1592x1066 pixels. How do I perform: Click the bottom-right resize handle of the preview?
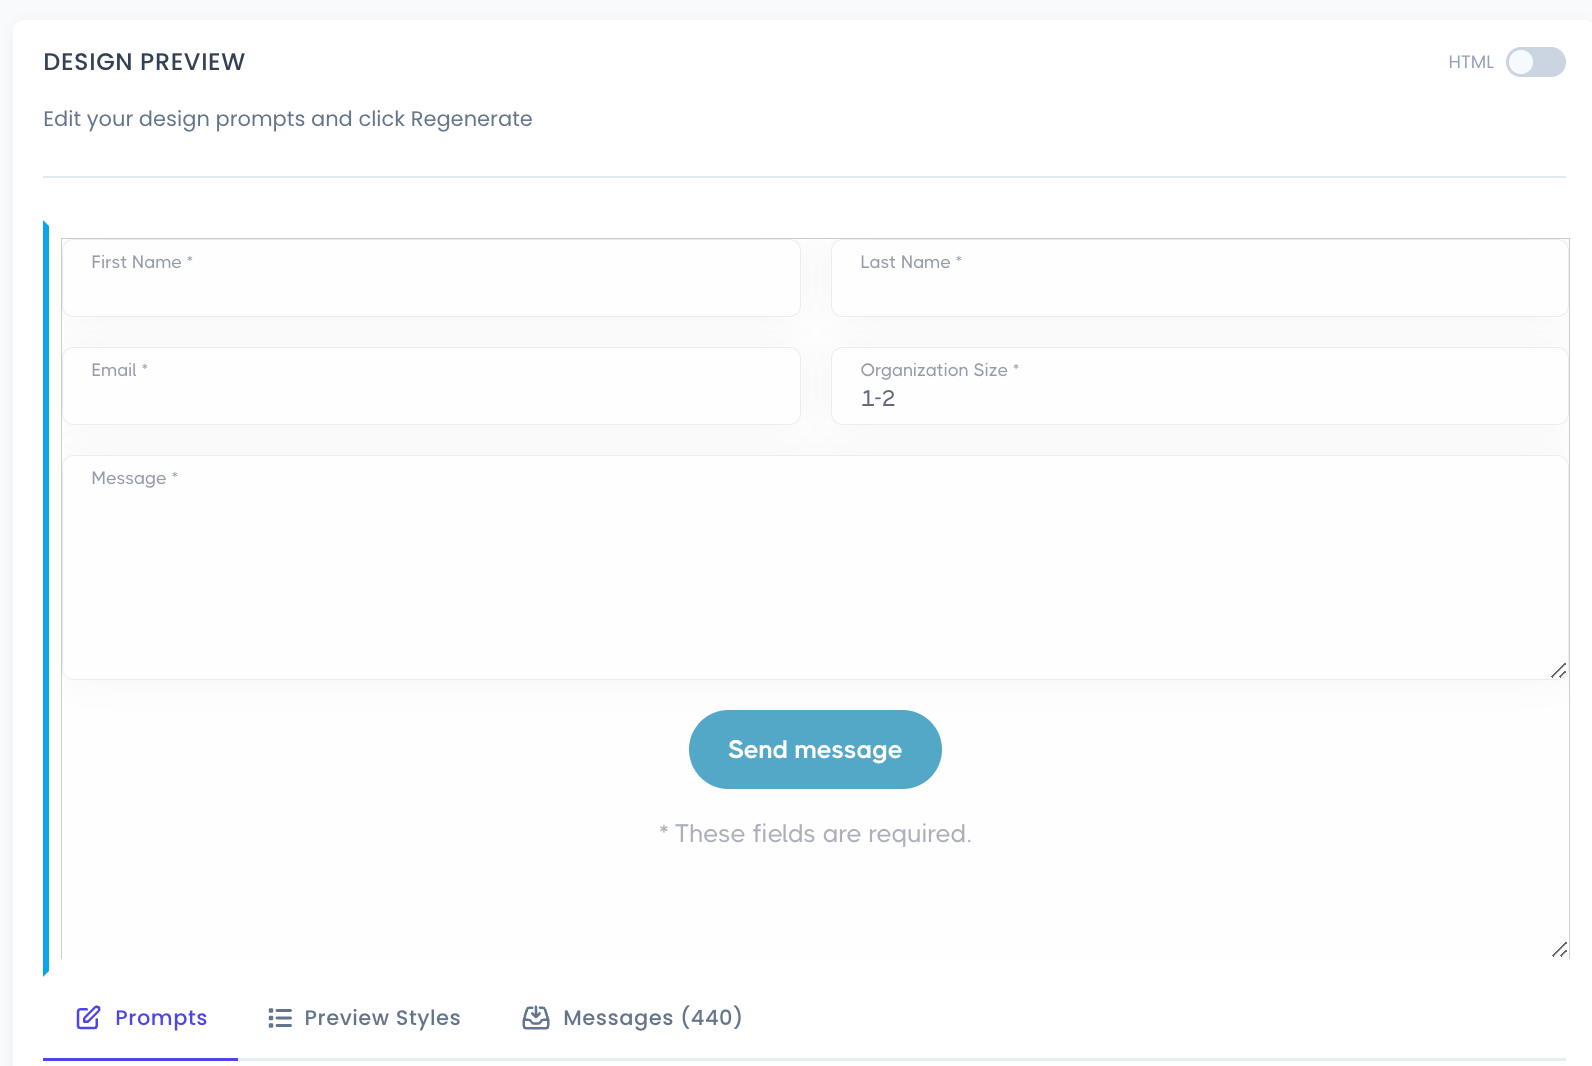click(1559, 951)
